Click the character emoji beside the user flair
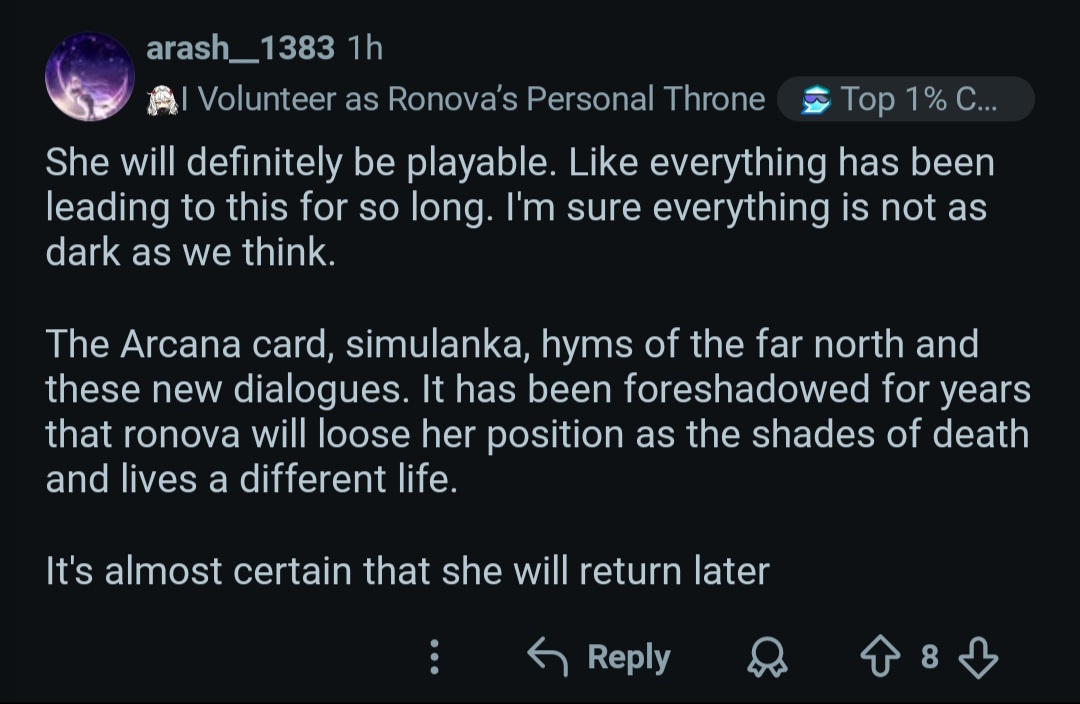The width and height of the screenshot is (1080, 704). (162, 99)
